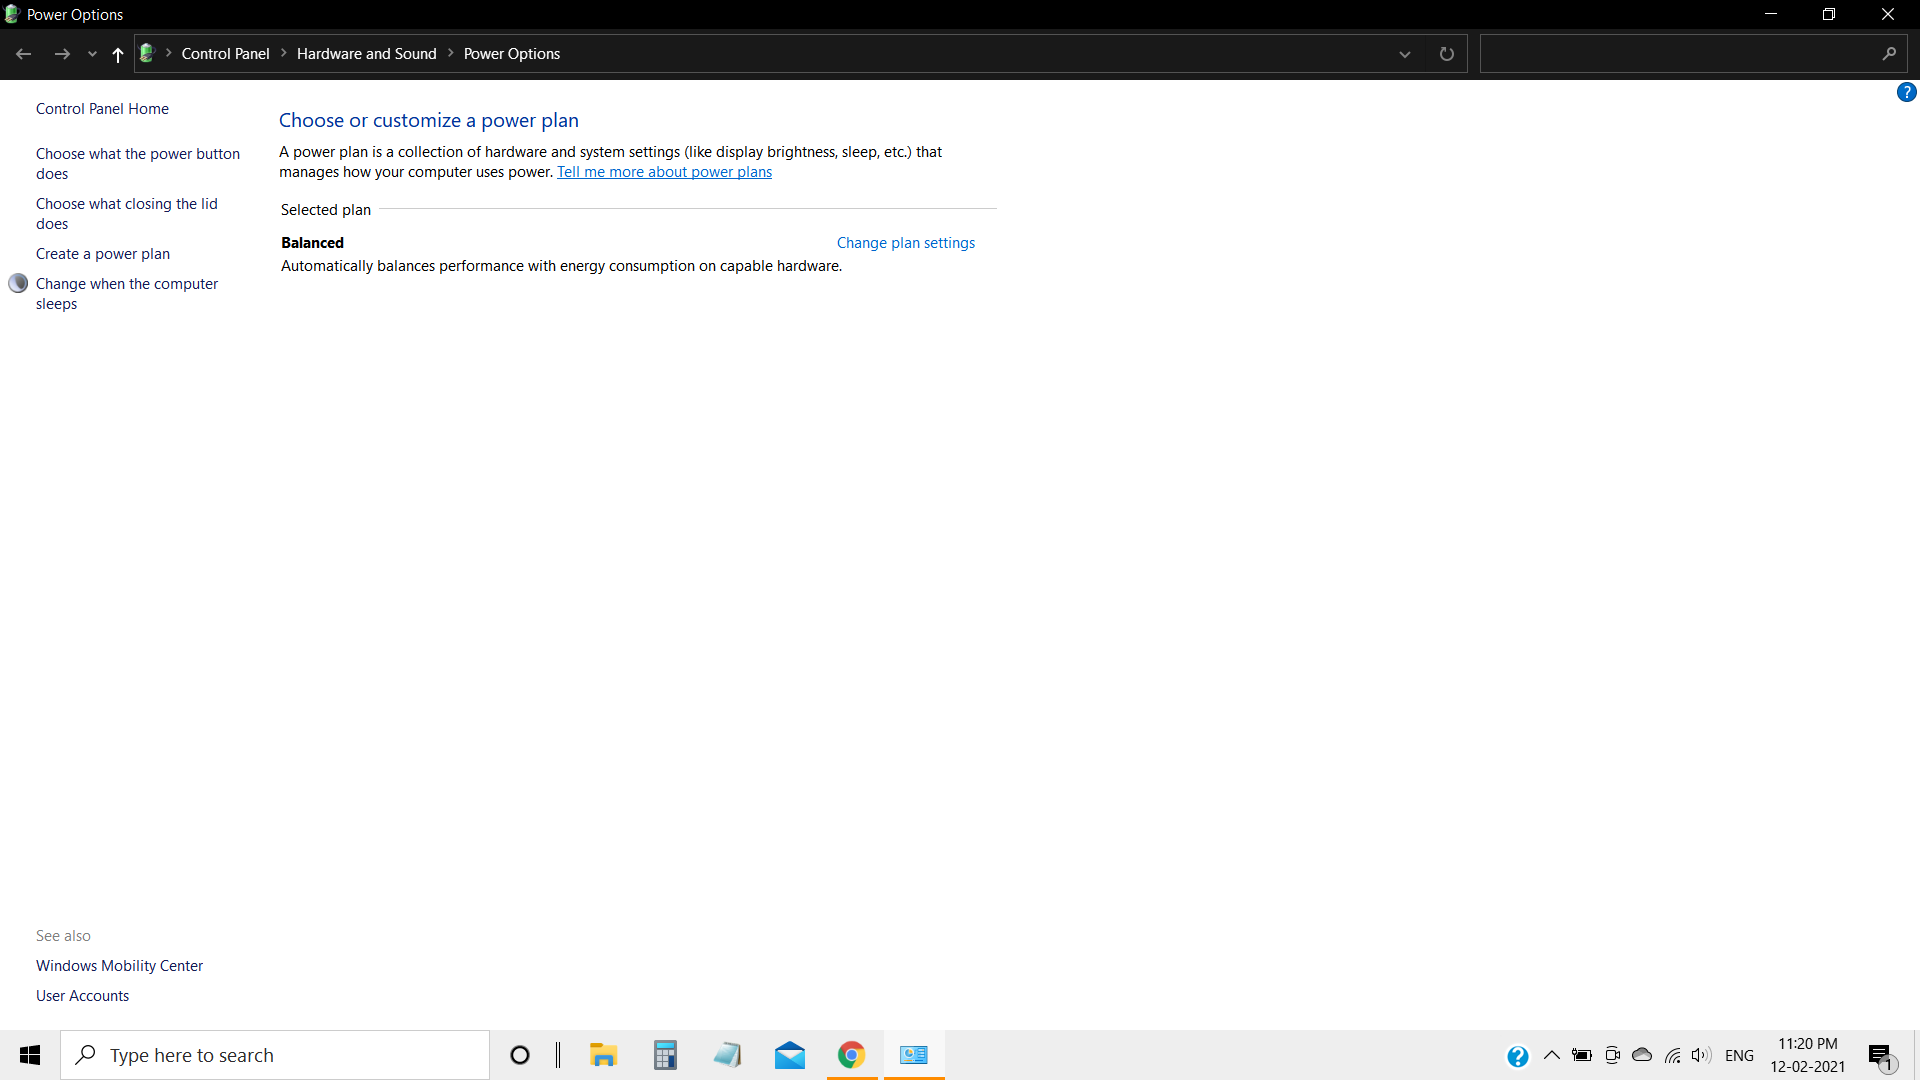This screenshot has height=1080, width=1920.
Task: Open the Mail app from the taskbar
Action: [789, 1055]
